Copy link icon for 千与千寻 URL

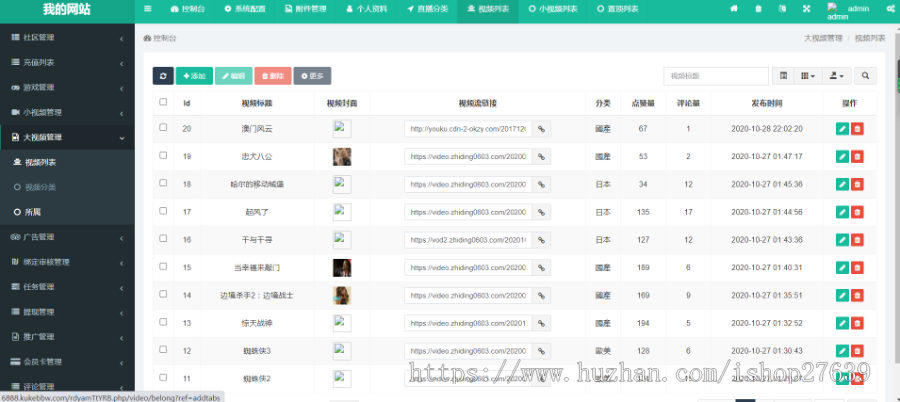click(x=541, y=239)
